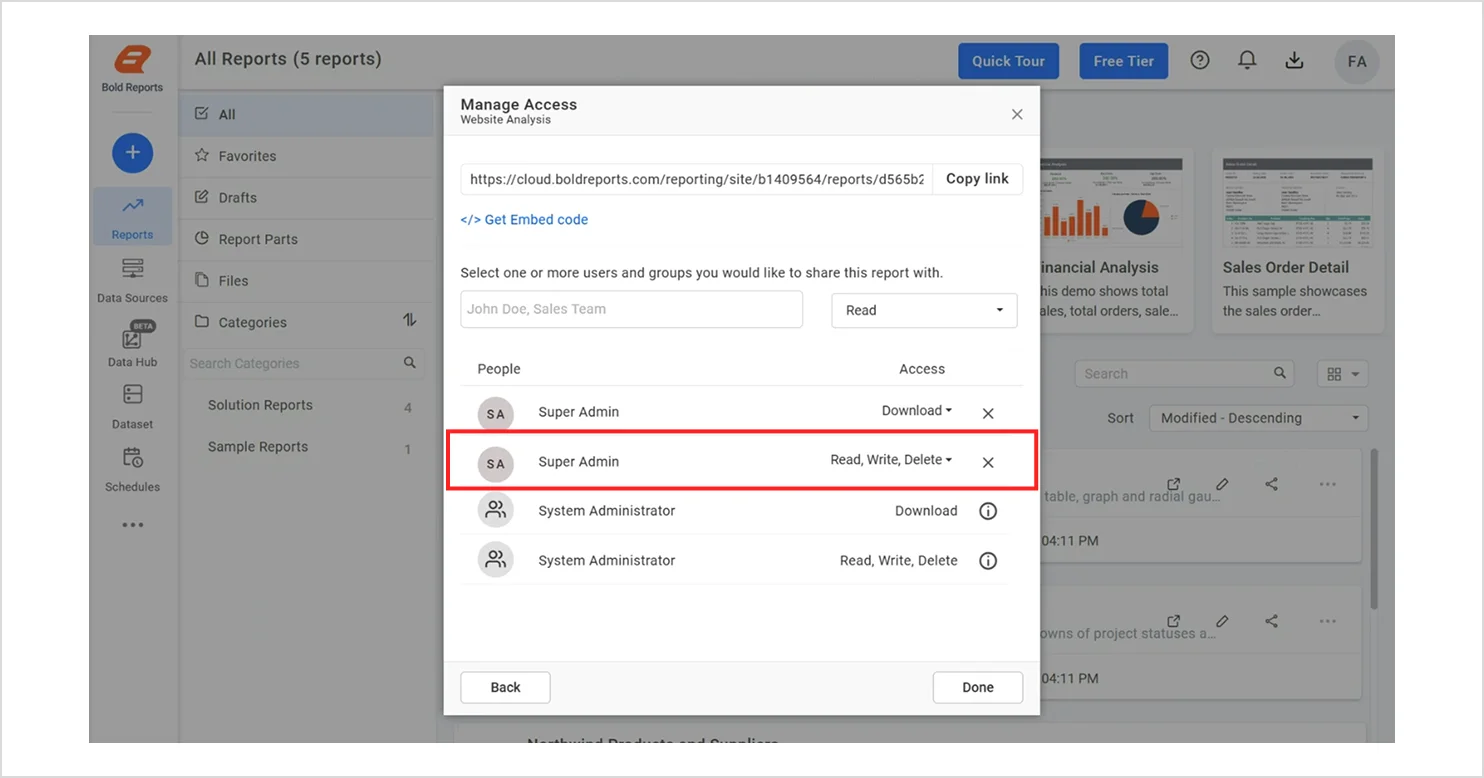Viewport: 1484px width, 778px height.
Task: Open the FA user profile avatar
Action: 1357,61
